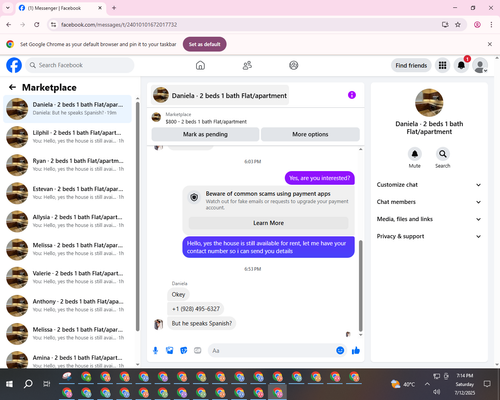This screenshot has width=500, height=400.
Task: Click the 'But he speaks Spanish?' message
Action: [x=202, y=323]
